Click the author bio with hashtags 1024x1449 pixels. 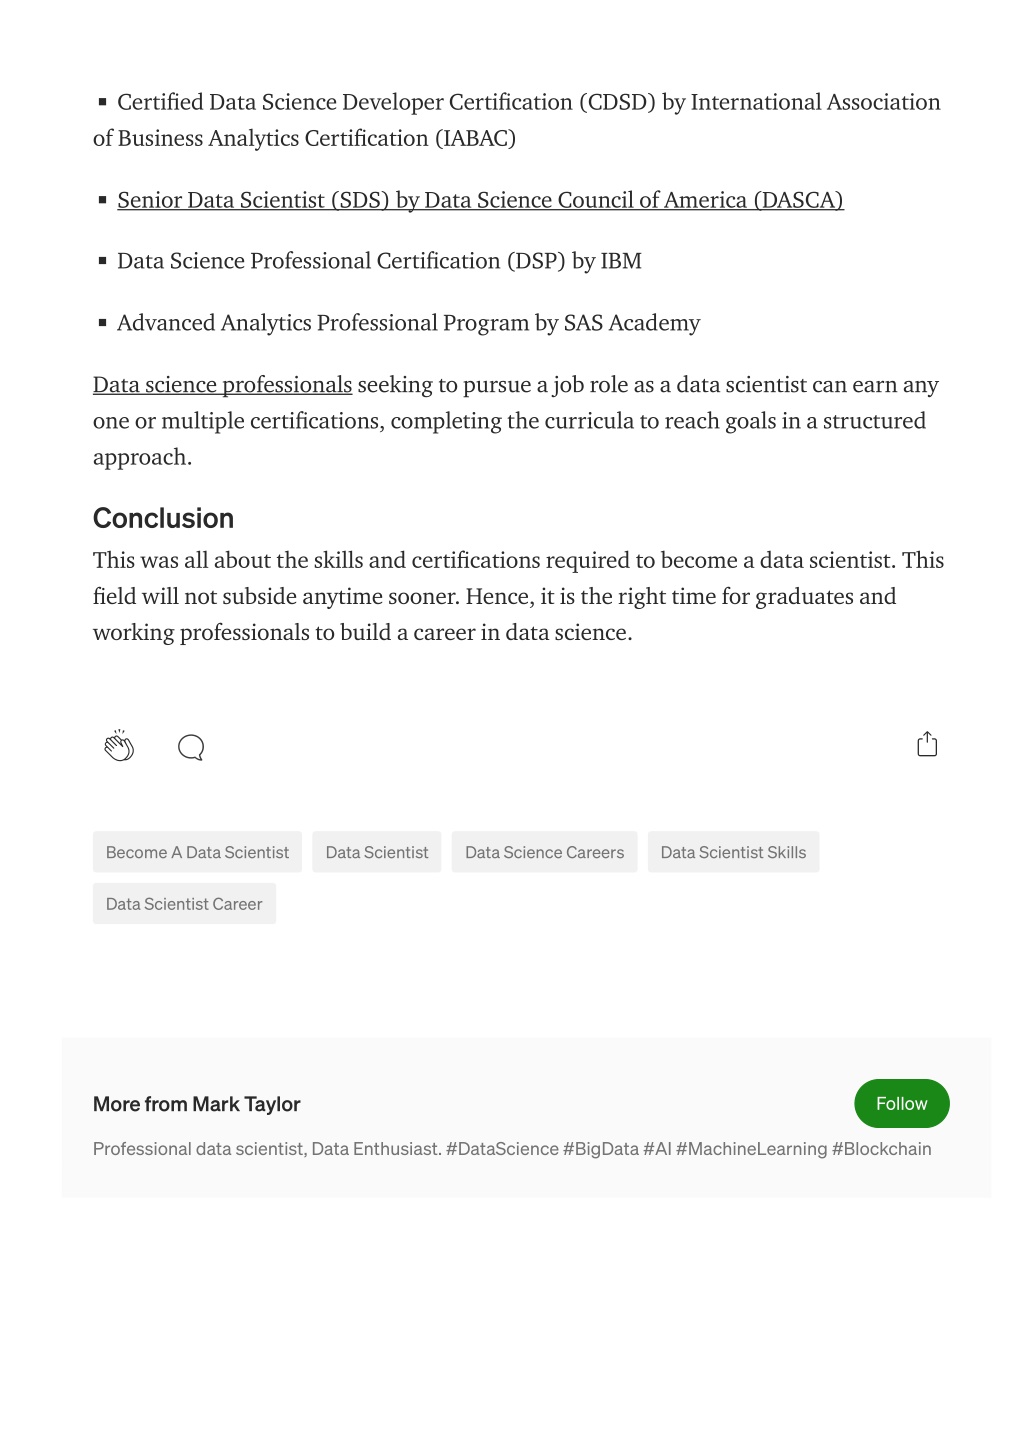click(512, 1149)
